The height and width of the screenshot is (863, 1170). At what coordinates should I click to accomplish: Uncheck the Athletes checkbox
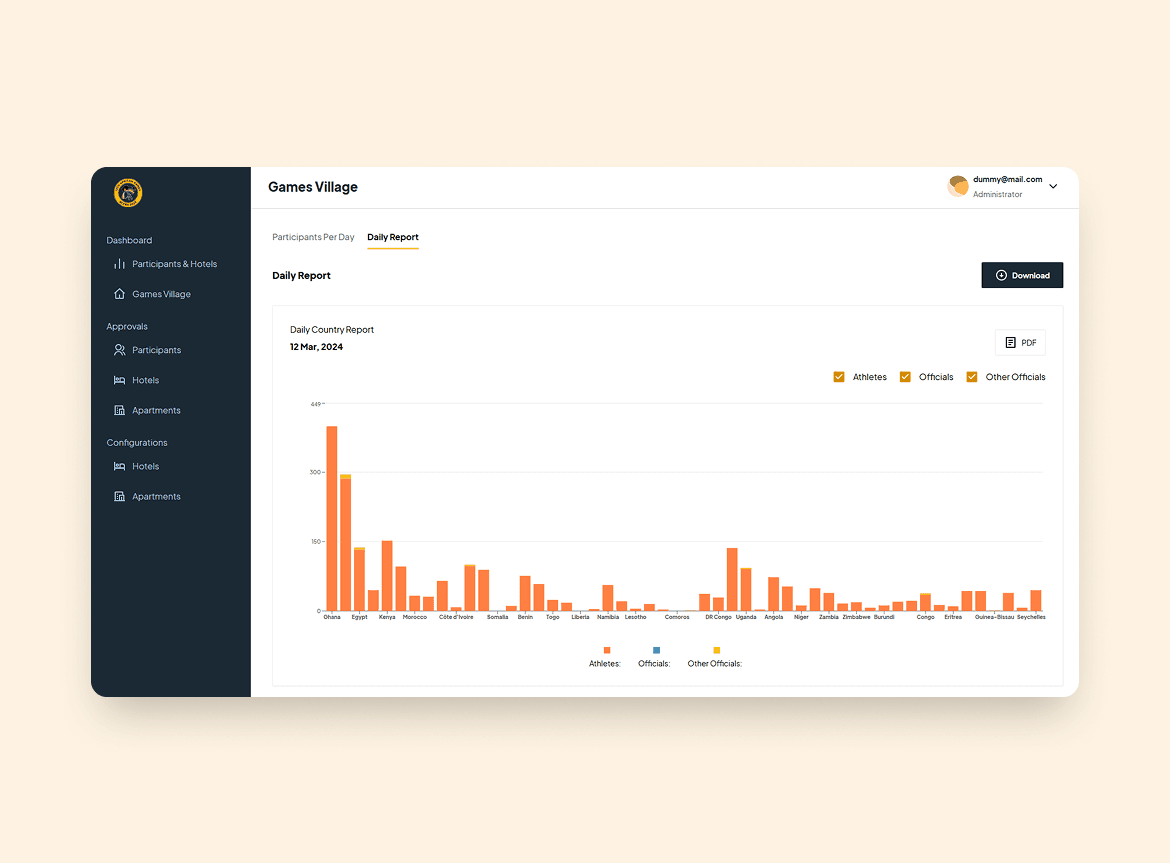pyautogui.click(x=839, y=377)
